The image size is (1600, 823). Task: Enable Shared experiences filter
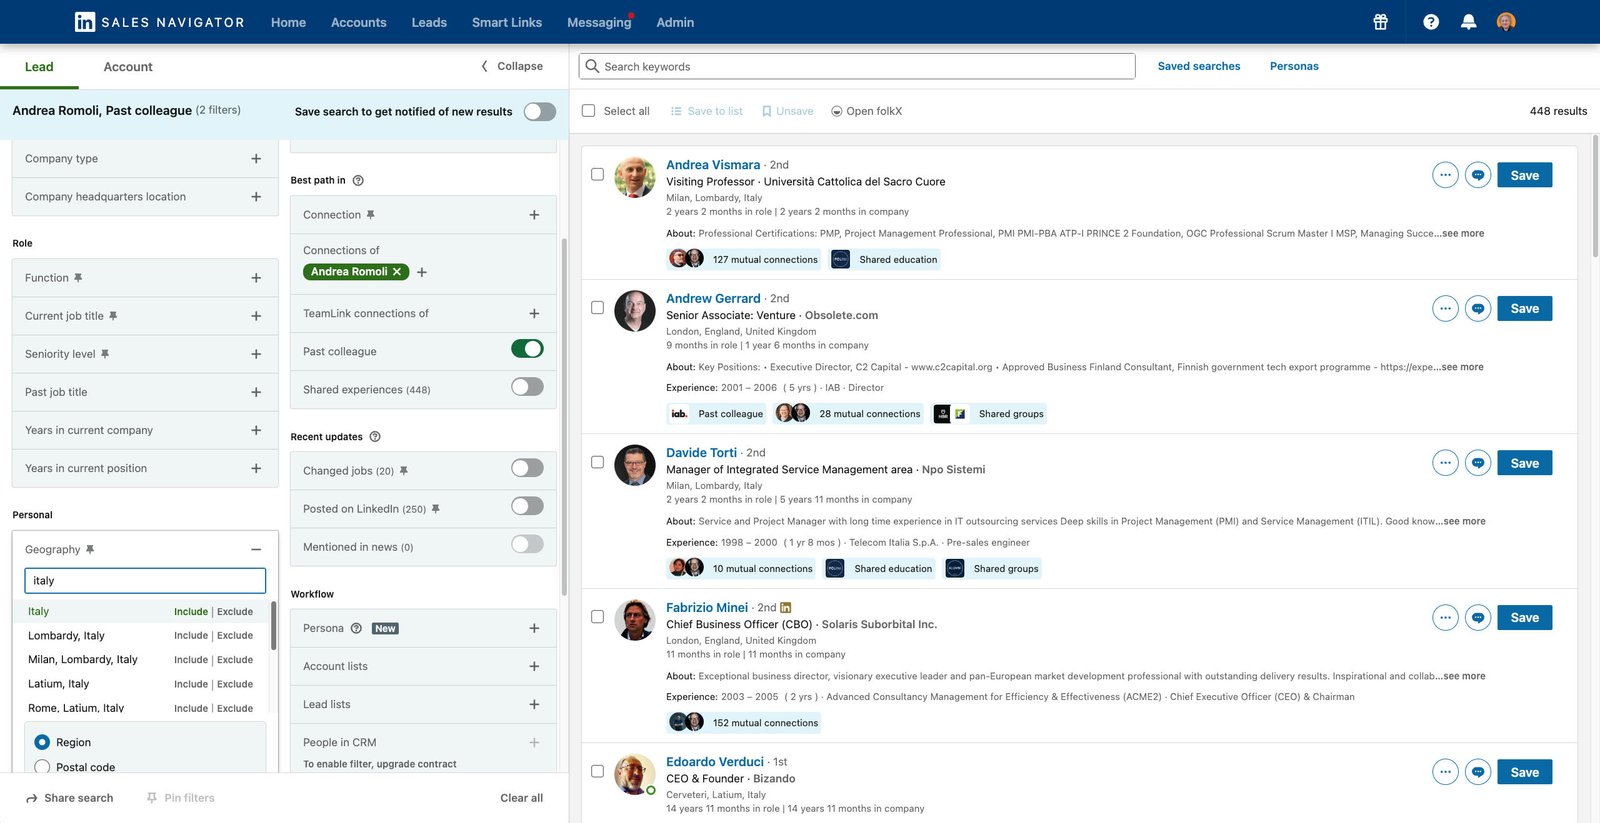(x=527, y=387)
